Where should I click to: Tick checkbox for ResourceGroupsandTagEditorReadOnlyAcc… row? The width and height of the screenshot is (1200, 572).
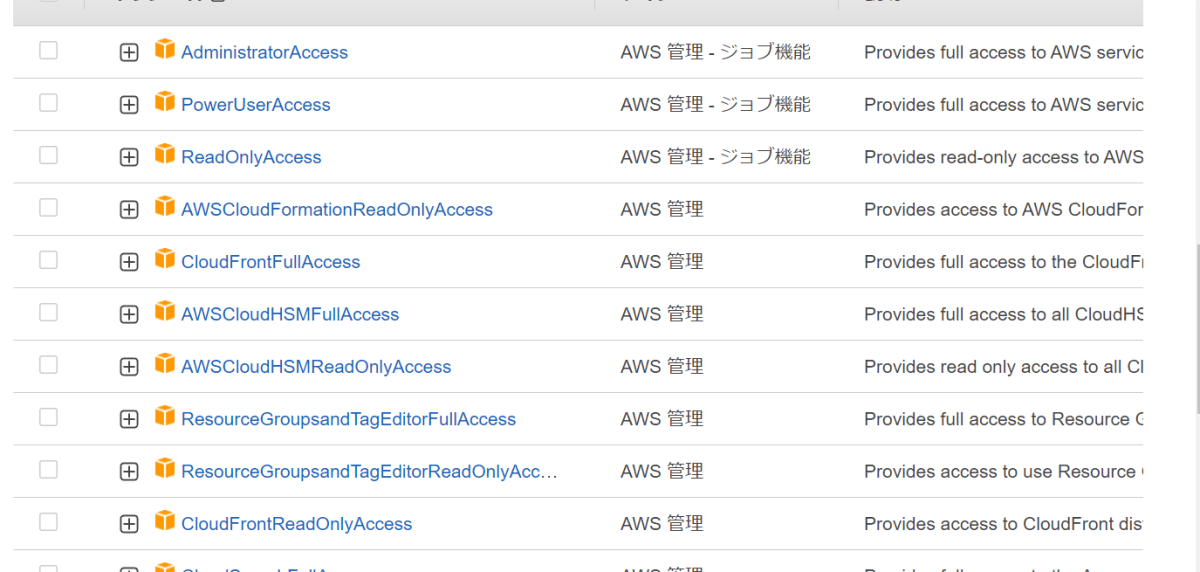48,470
